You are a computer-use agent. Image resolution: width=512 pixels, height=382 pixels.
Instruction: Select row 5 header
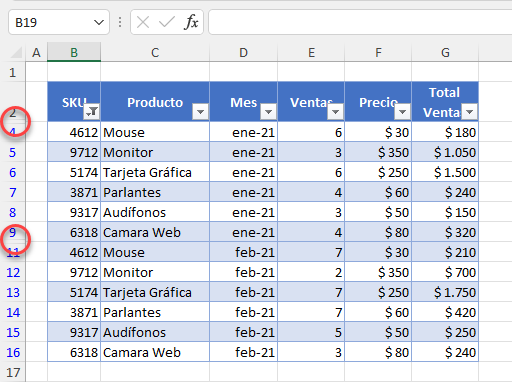13,152
